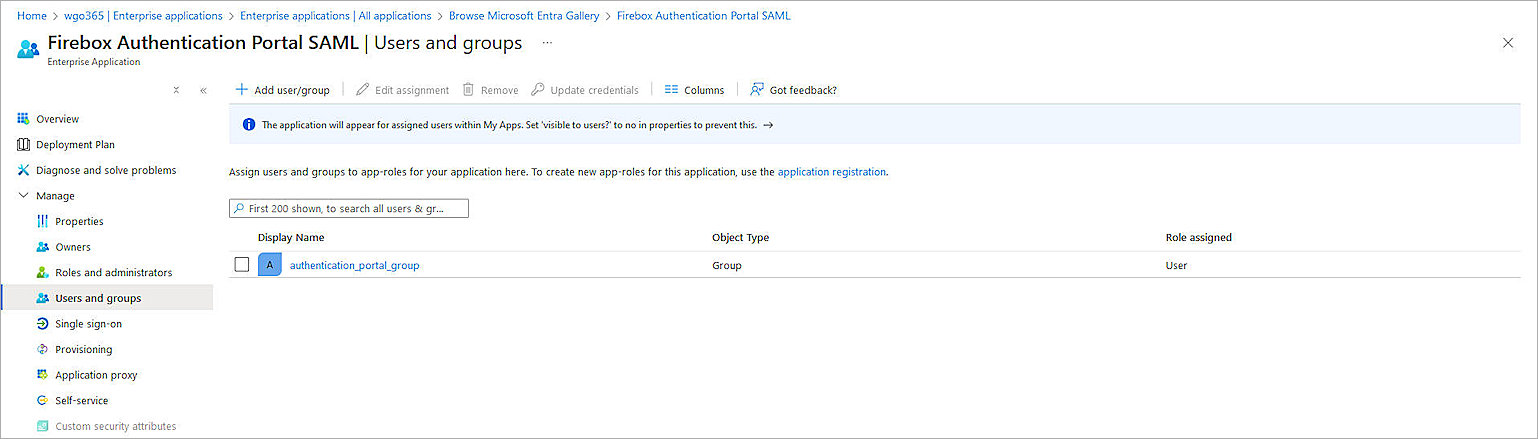
Task: Click the trash icon for Remove
Action: pos(468,89)
